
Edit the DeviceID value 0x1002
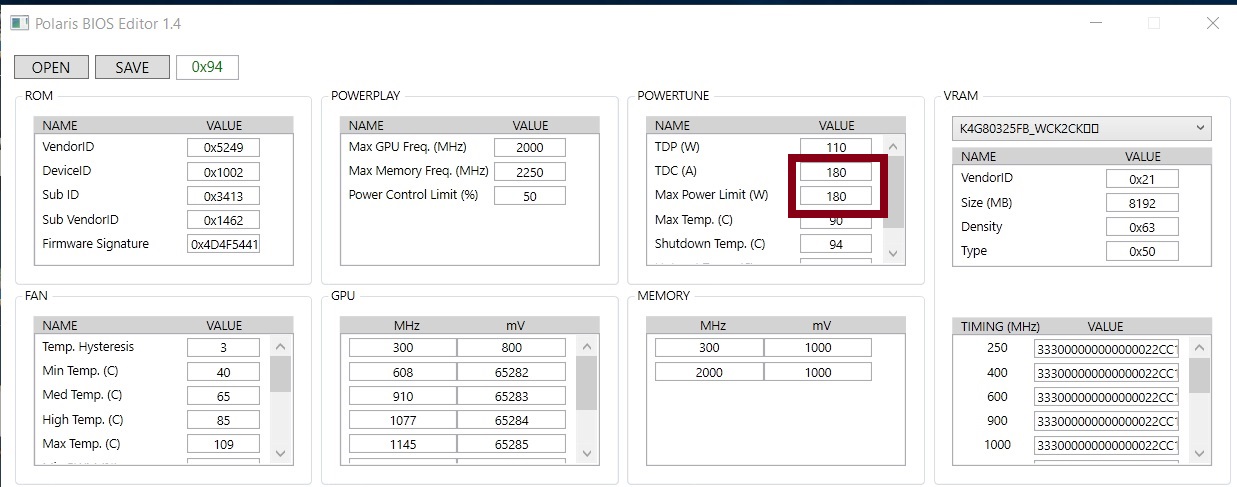coord(223,172)
